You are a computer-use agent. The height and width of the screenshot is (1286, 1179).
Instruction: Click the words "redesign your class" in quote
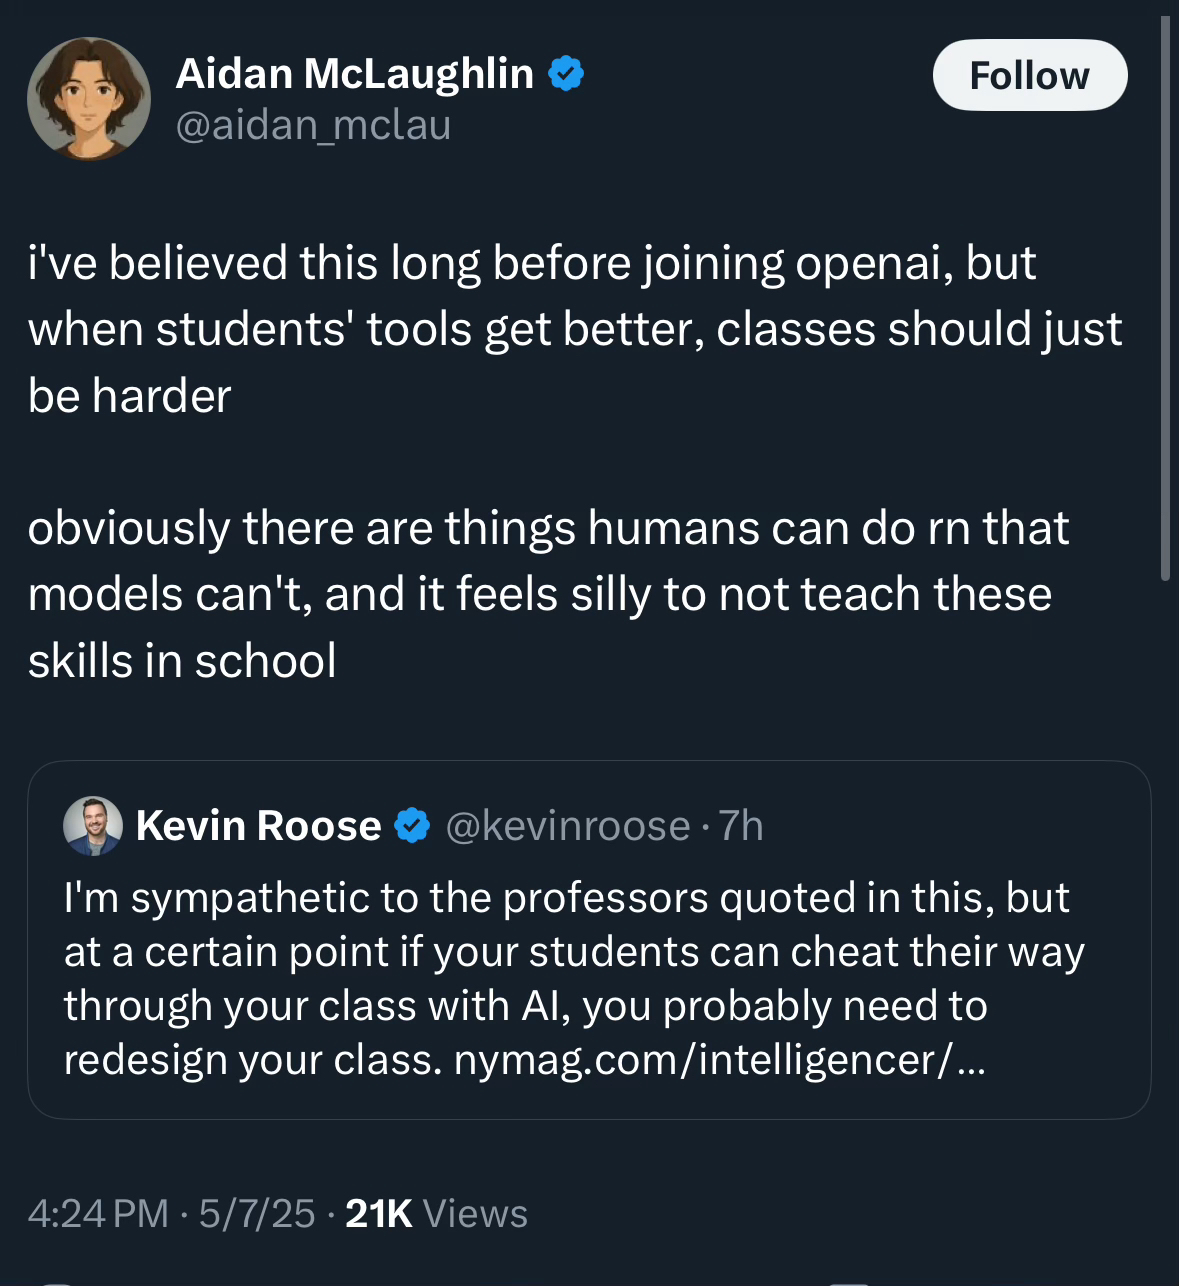tap(252, 1060)
